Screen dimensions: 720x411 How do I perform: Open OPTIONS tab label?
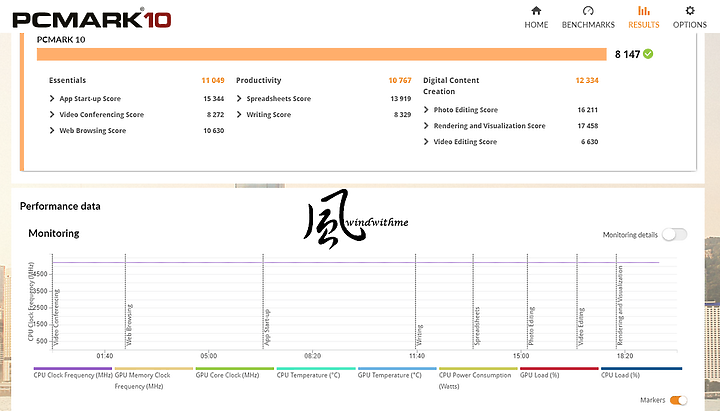(690, 25)
